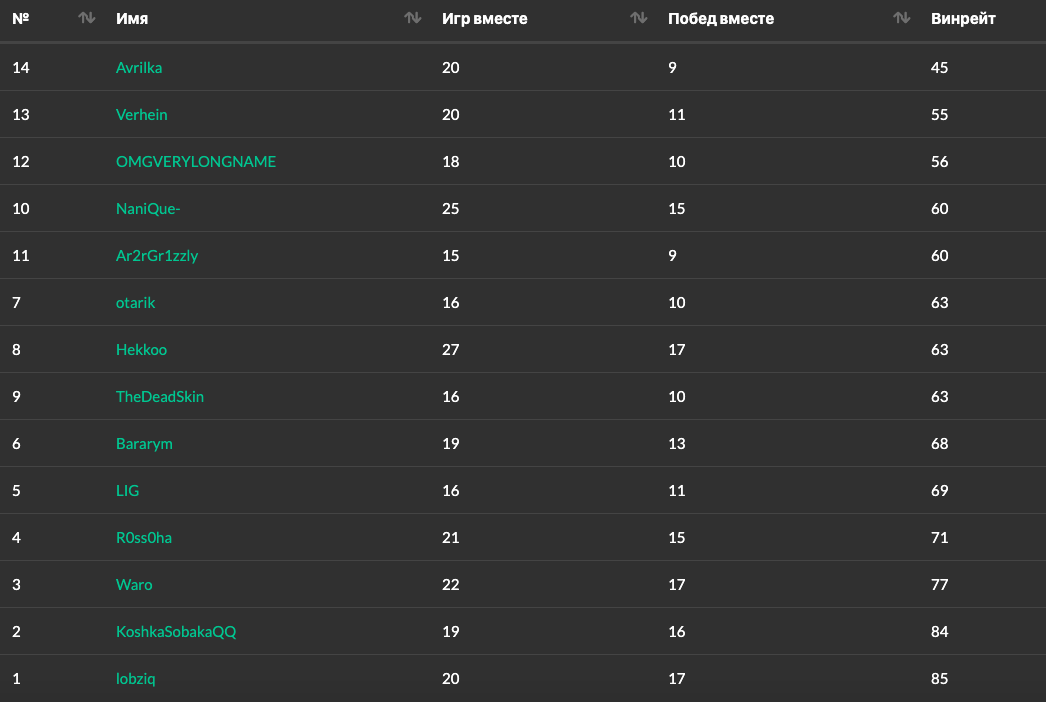This screenshot has width=1046, height=702.
Task: Select the NaniQue- player link
Action: click(x=148, y=209)
